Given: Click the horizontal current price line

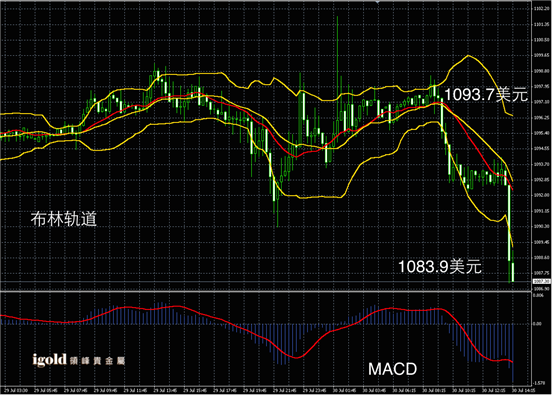Looking at the screenshot, I should tap(266, 282).
